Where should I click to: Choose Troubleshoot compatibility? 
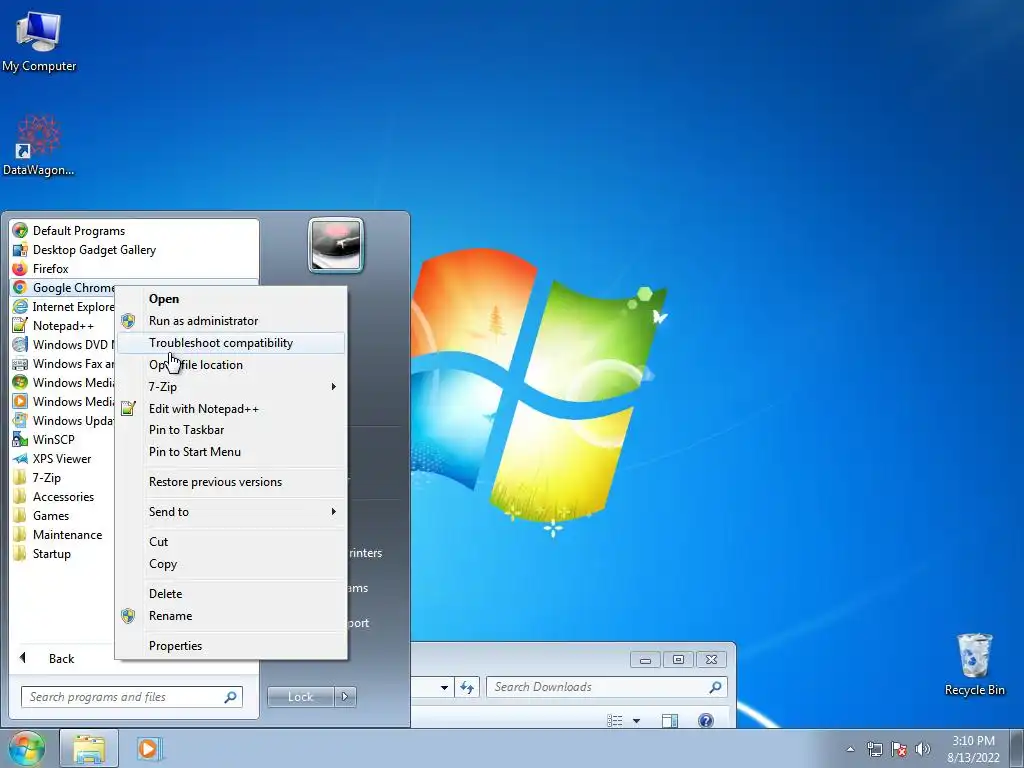pos(231,343)
